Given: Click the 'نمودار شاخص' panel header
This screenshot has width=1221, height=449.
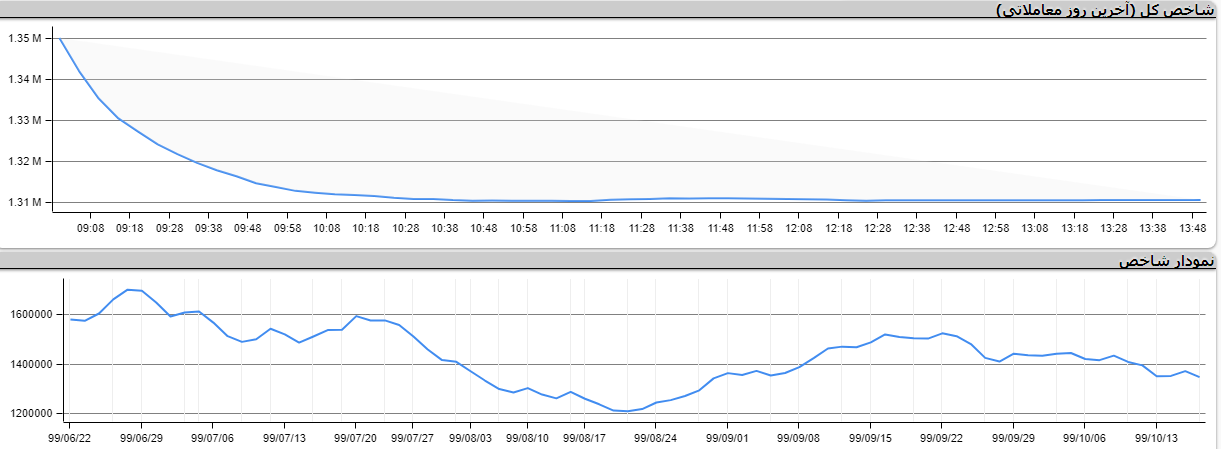Looking at the screenshot, I should [x=1165, y=261].
